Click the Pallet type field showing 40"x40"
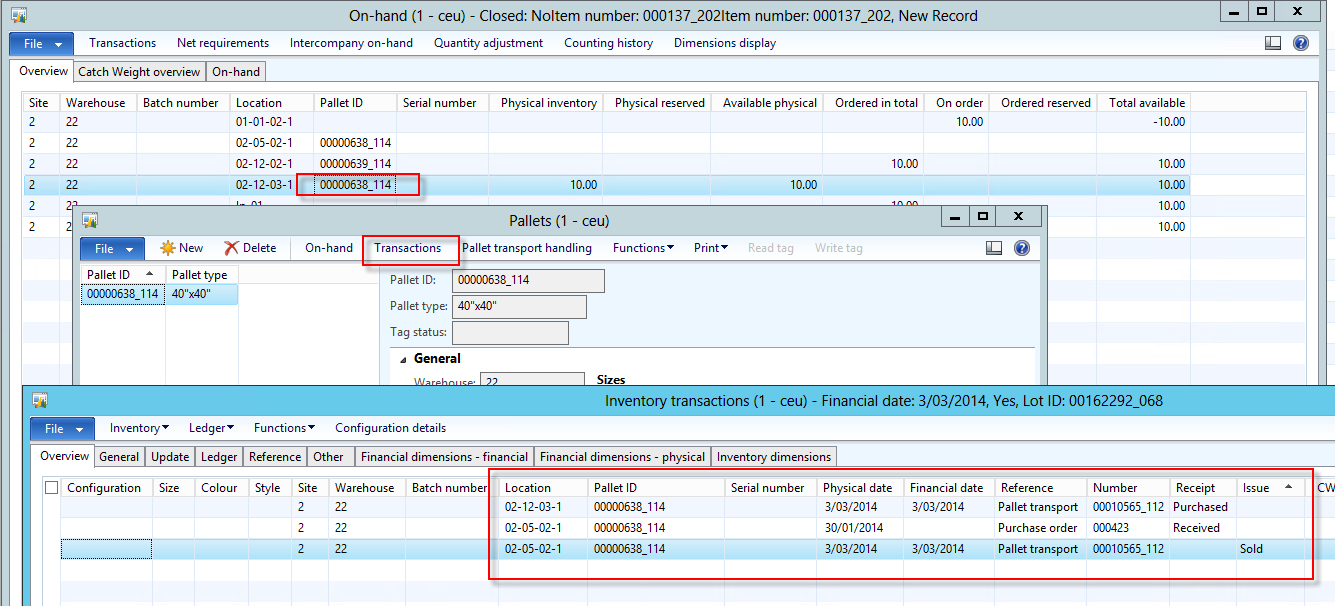The width and height of the screenshot is (1335, 606). [521, 306]
